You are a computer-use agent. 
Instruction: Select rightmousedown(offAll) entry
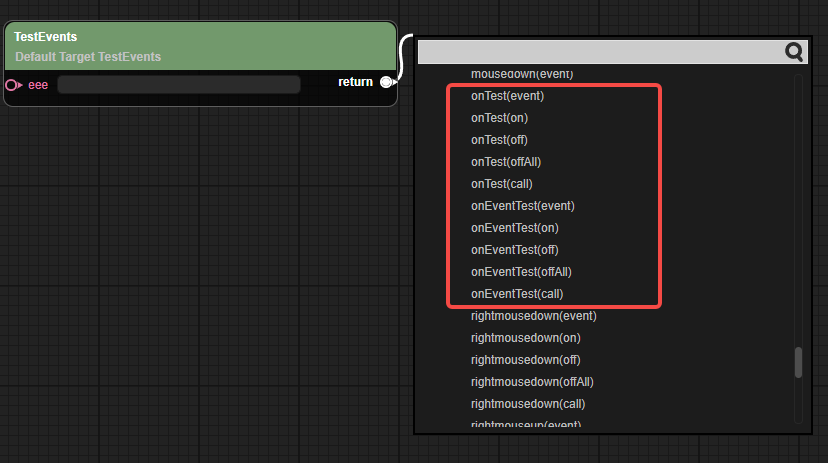pos(532,382)
